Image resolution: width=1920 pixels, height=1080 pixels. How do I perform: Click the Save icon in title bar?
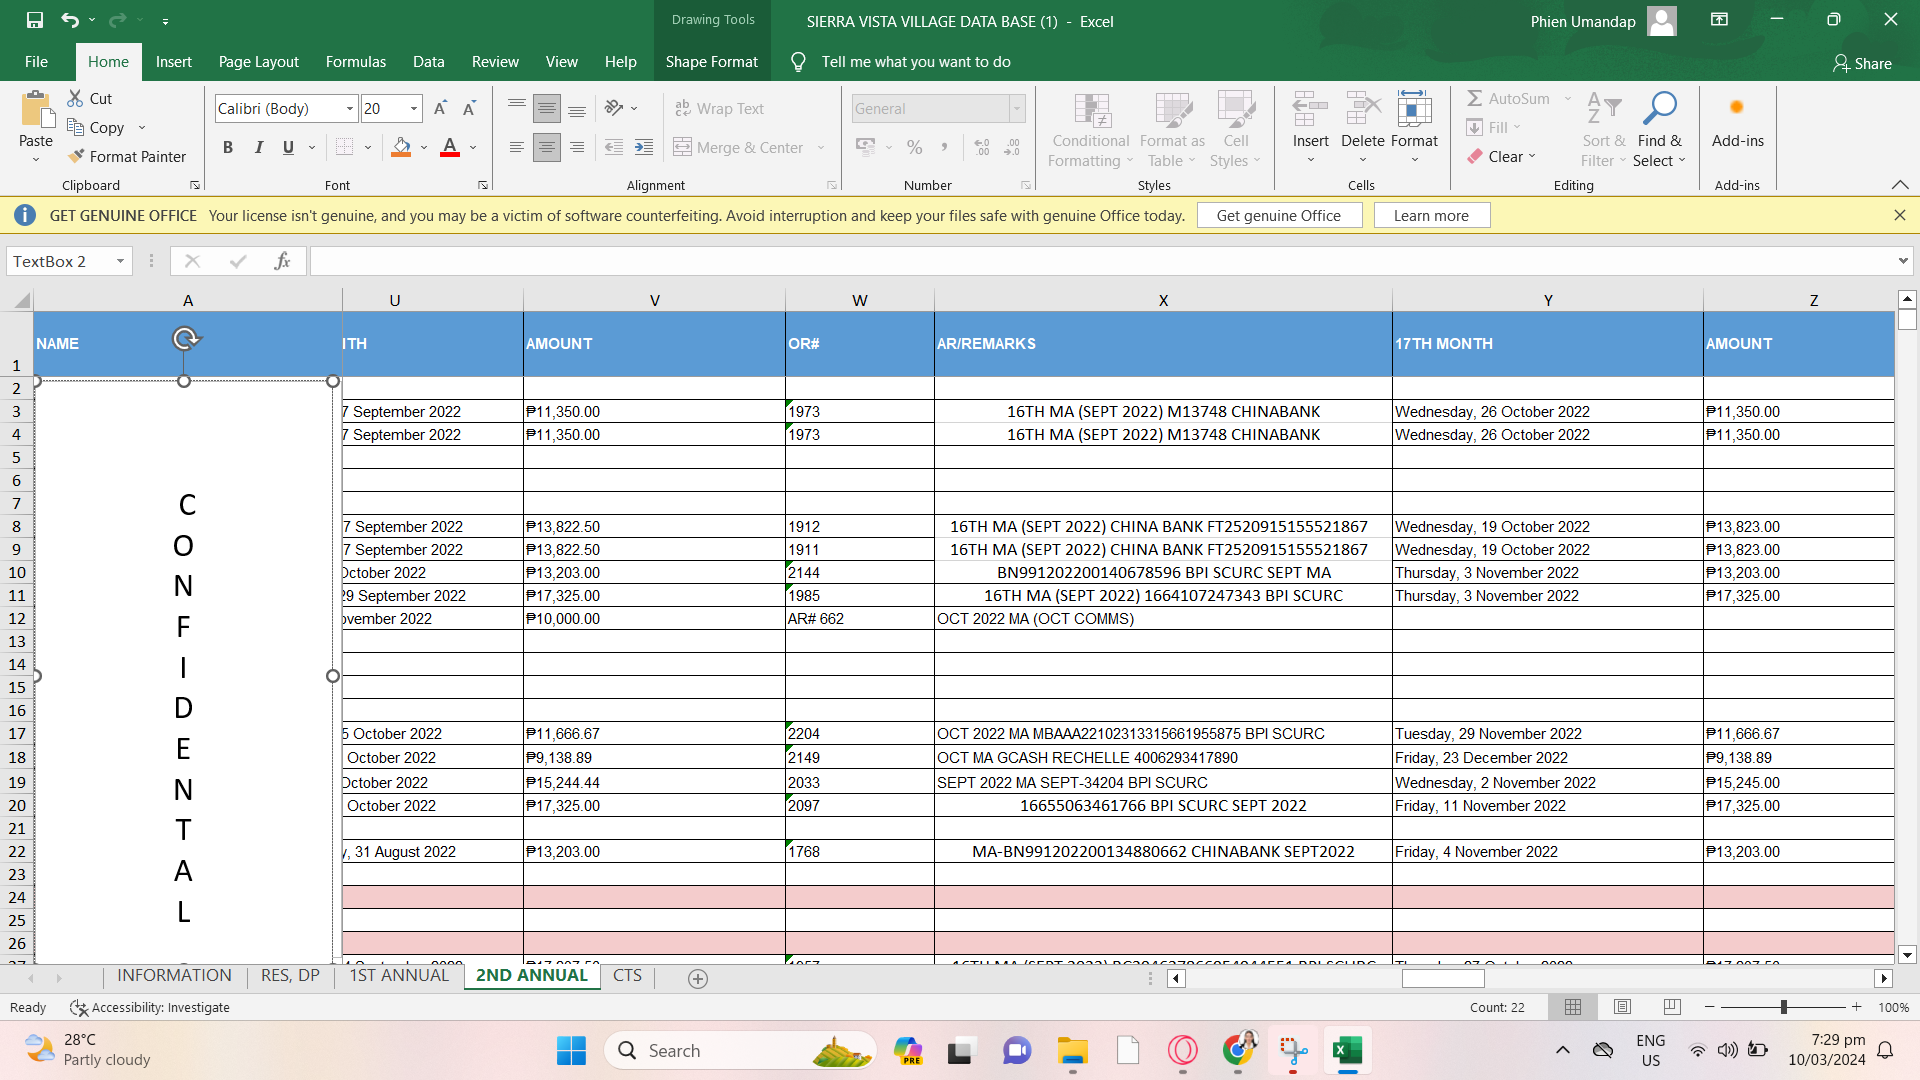(x=35, y=20)
